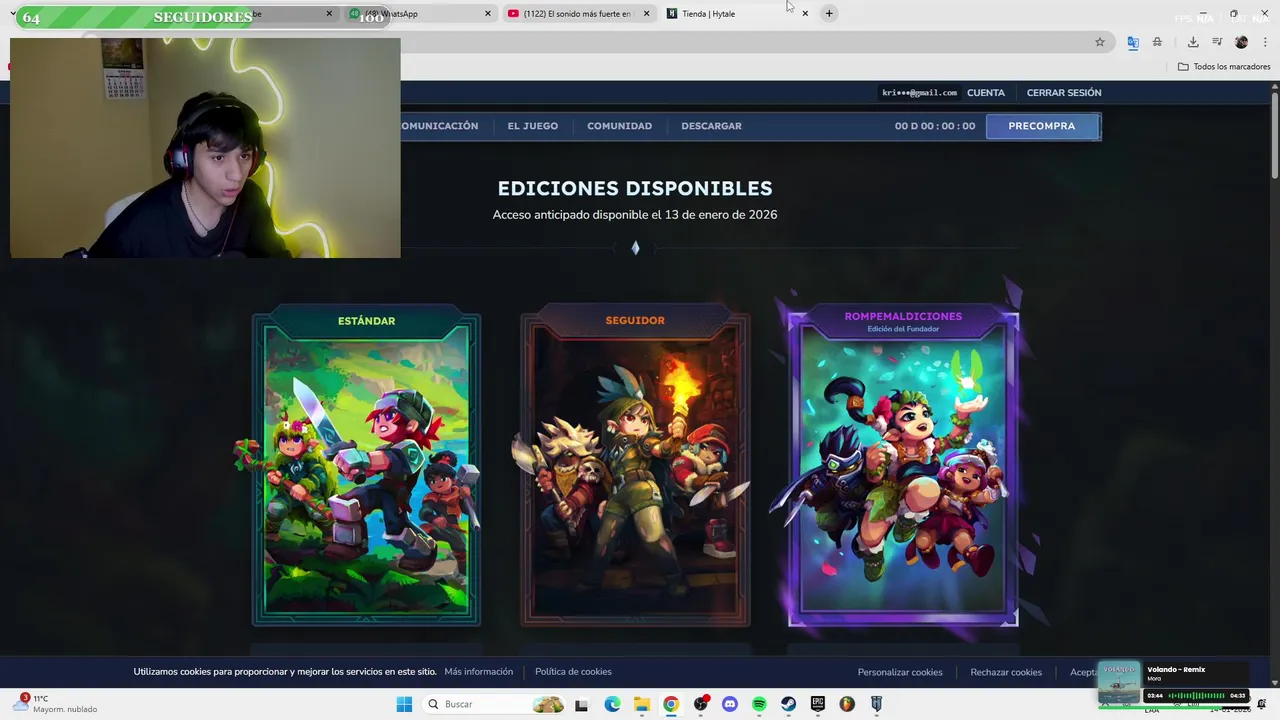Open the Comunidad menu
1280x720 pixels.
[619, 126]
